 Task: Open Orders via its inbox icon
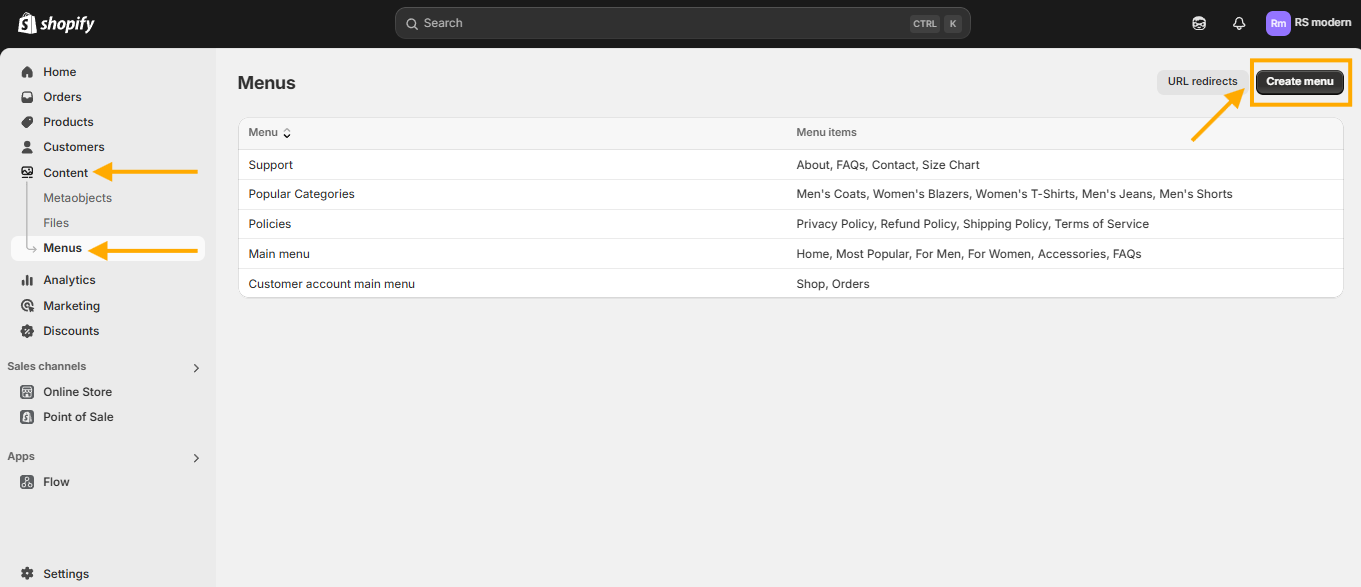pos(27,97)
